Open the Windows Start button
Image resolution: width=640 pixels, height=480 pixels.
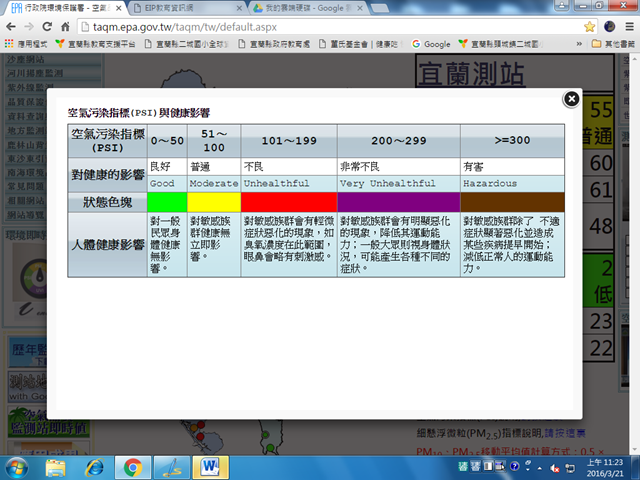(16, 468)
